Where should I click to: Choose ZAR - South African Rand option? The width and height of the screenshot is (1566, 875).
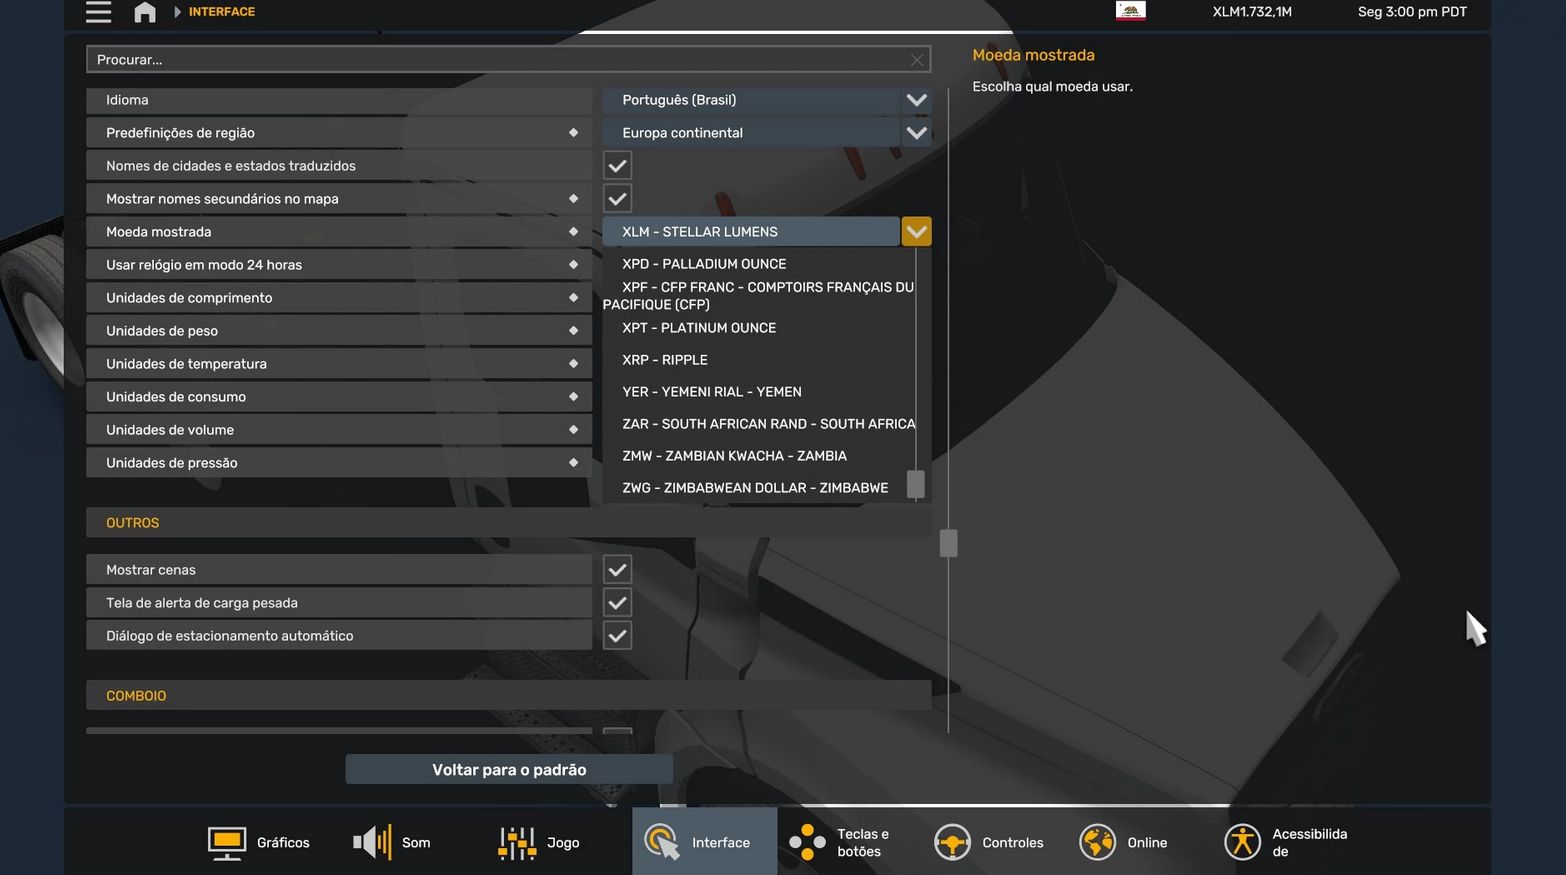768,424
